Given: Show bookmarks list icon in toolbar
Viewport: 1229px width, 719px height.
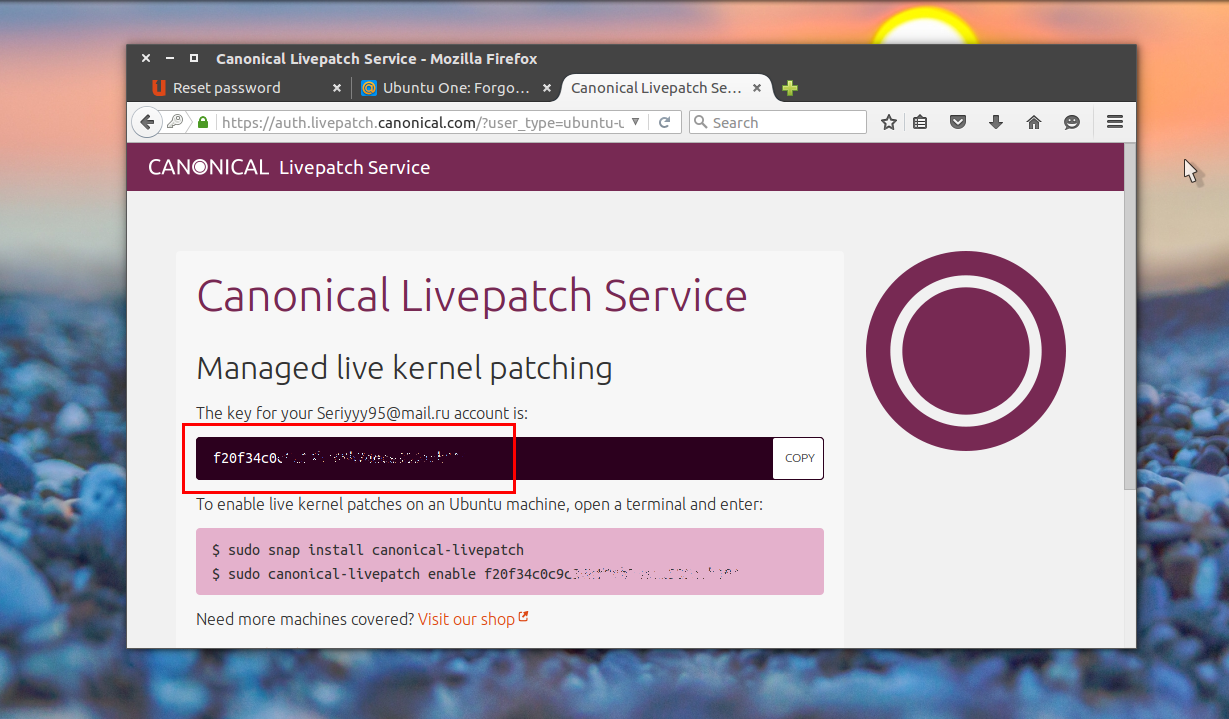Looking at the screenshot, I should click(x=920, y=122).
